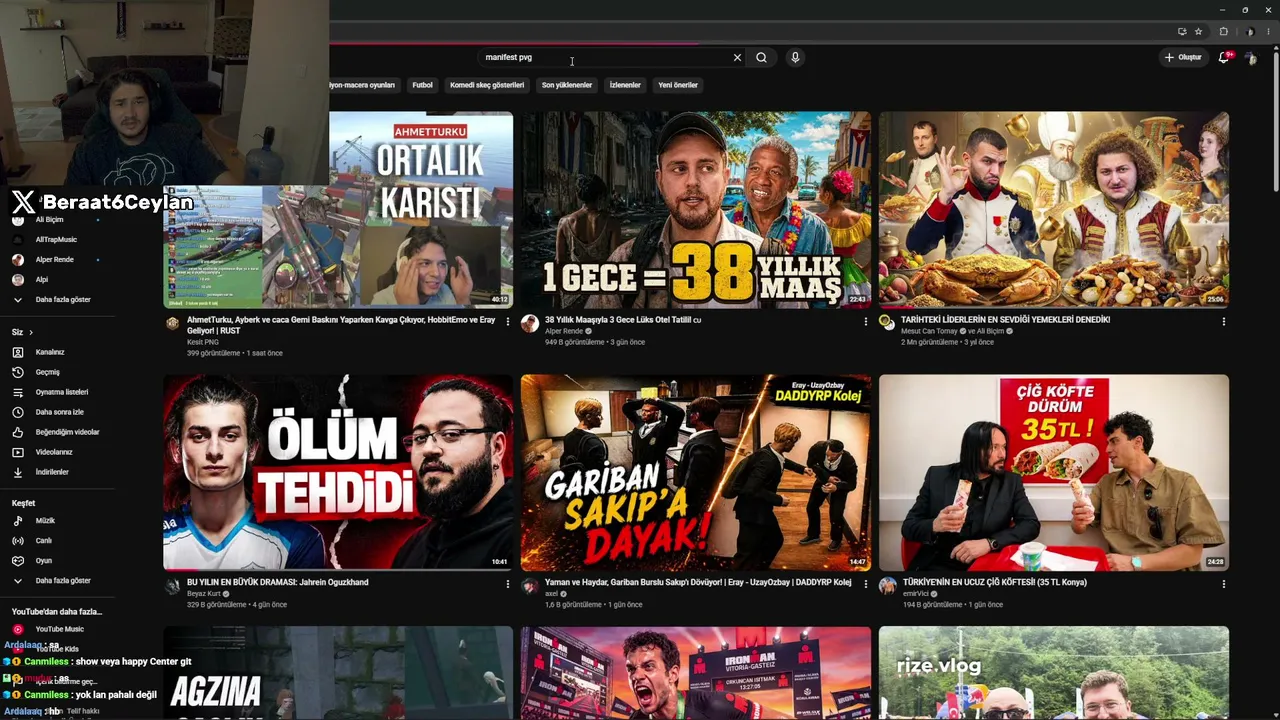
Task: Open options menu for 'Yaman ve Haydar' video
Action: [866, 584]
